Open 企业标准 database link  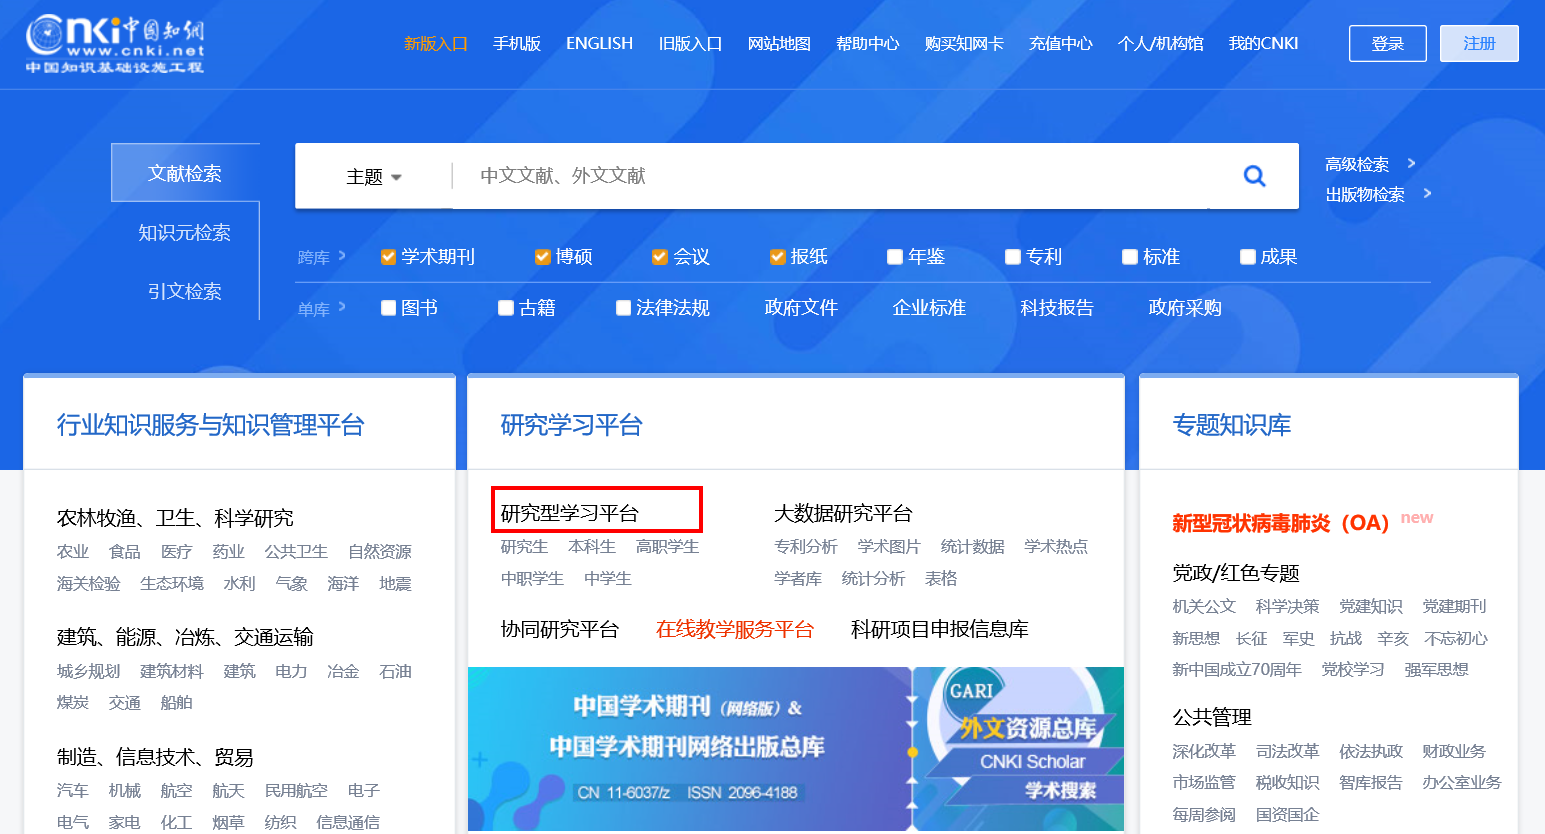[929, 308]
